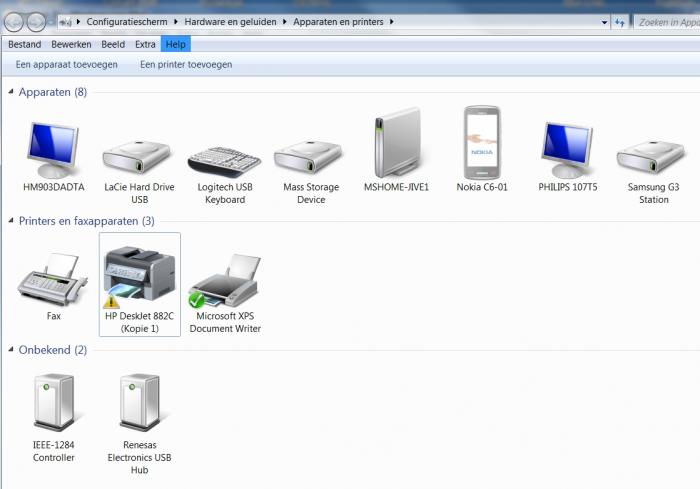Select the HM903DADTA monitor icon
This screenshot has width=700, height=489.
click(53, 150)
